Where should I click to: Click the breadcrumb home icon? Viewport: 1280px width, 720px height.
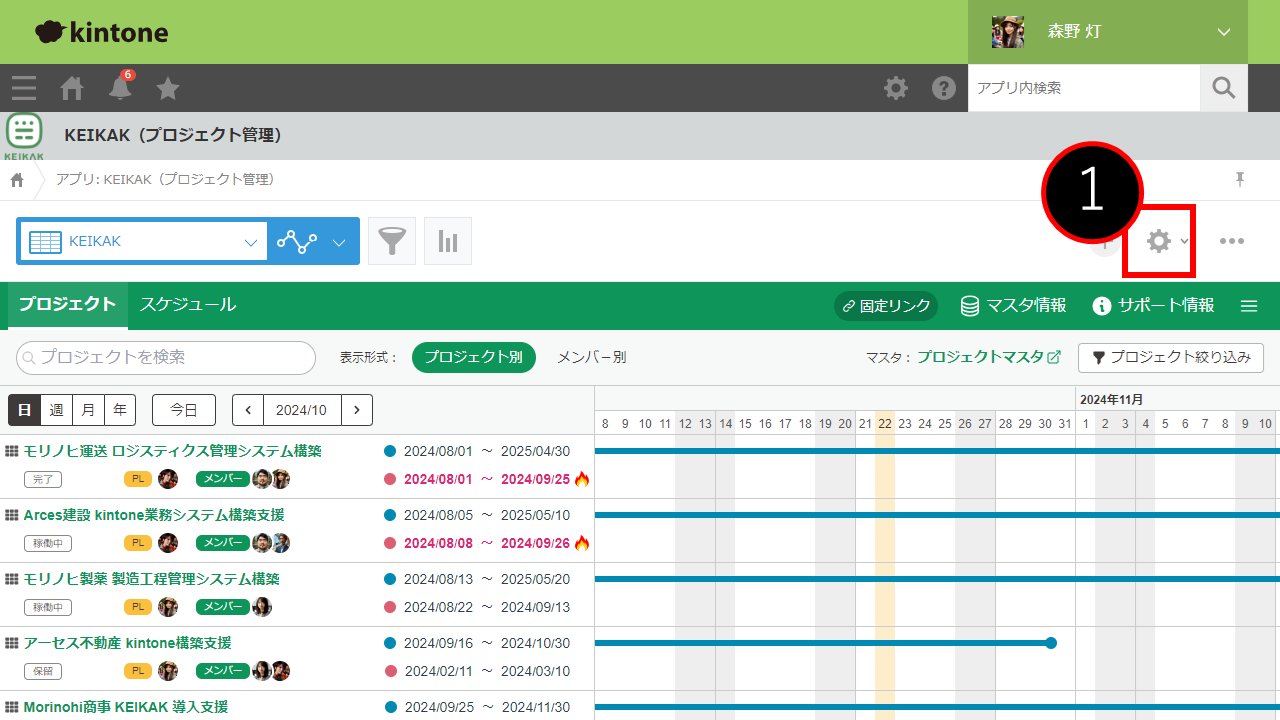(17, 180)
